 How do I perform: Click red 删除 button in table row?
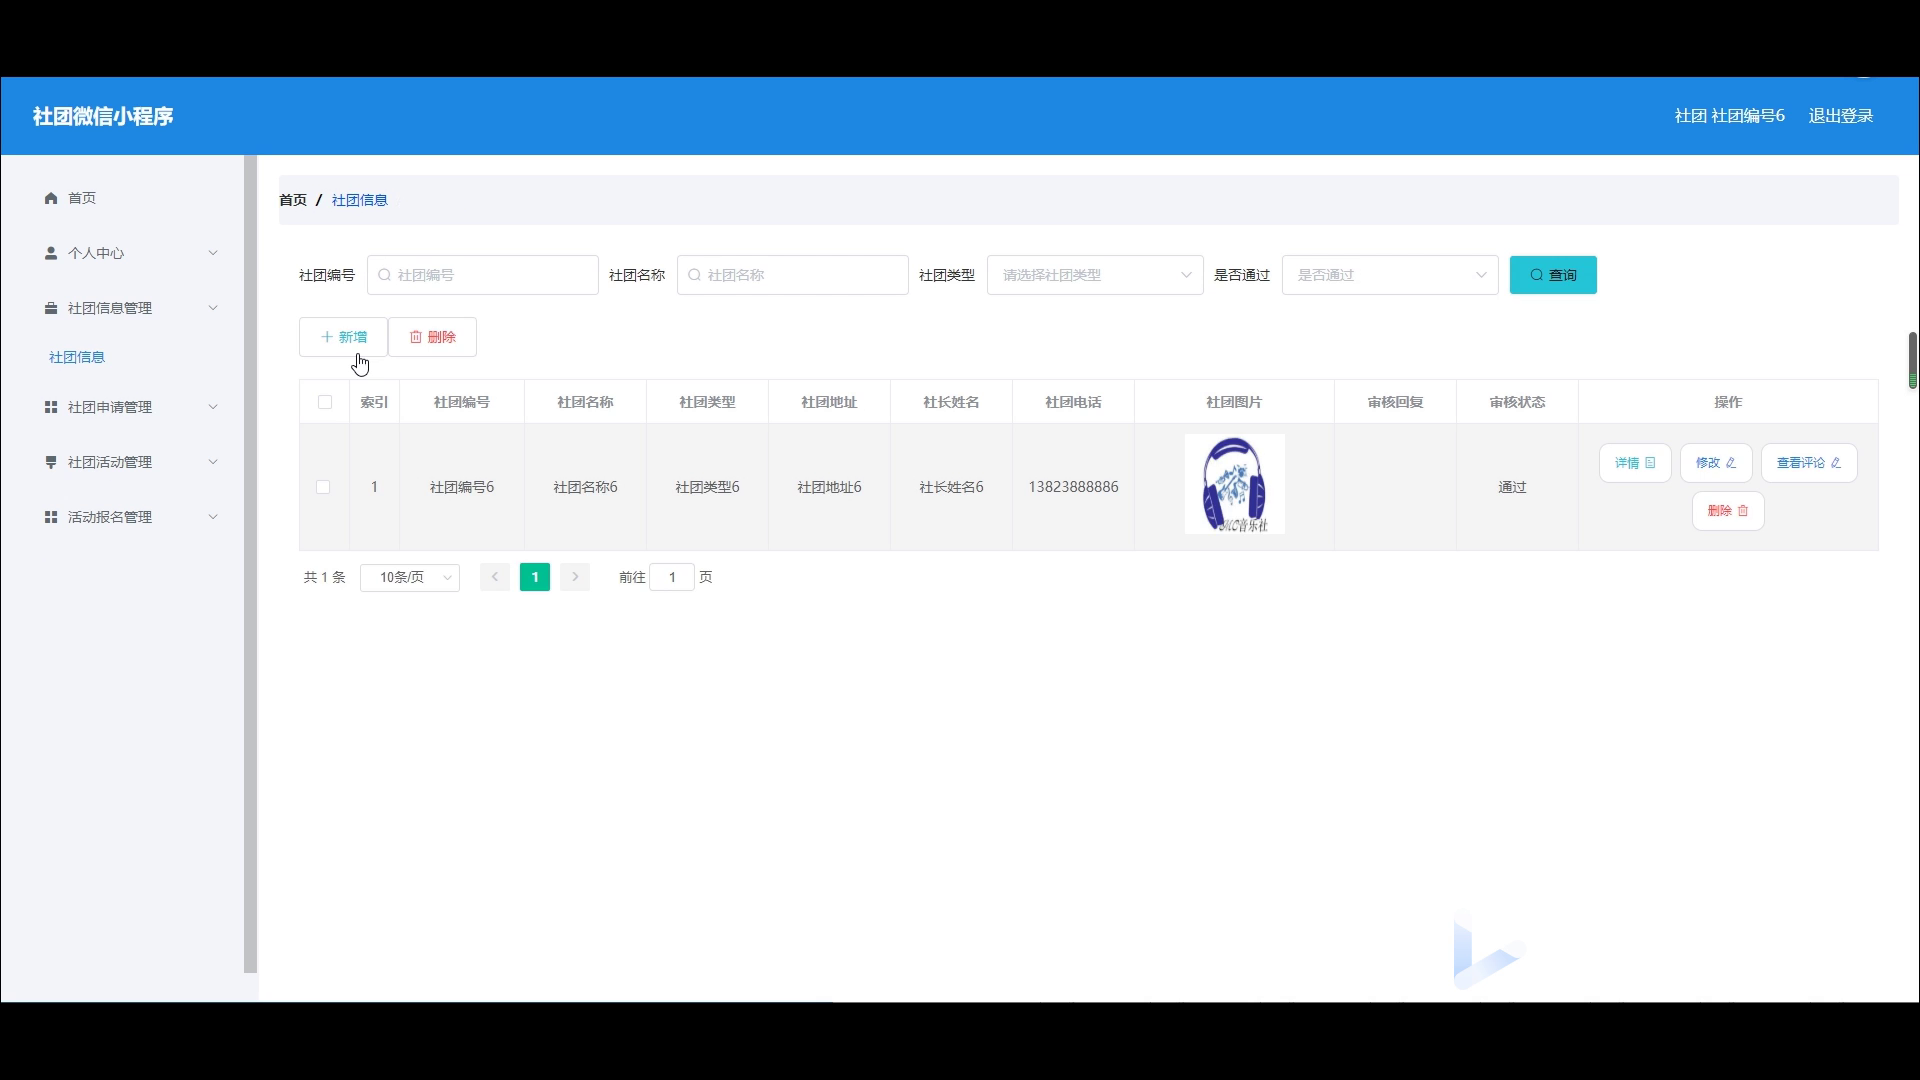coord(1728,511)
